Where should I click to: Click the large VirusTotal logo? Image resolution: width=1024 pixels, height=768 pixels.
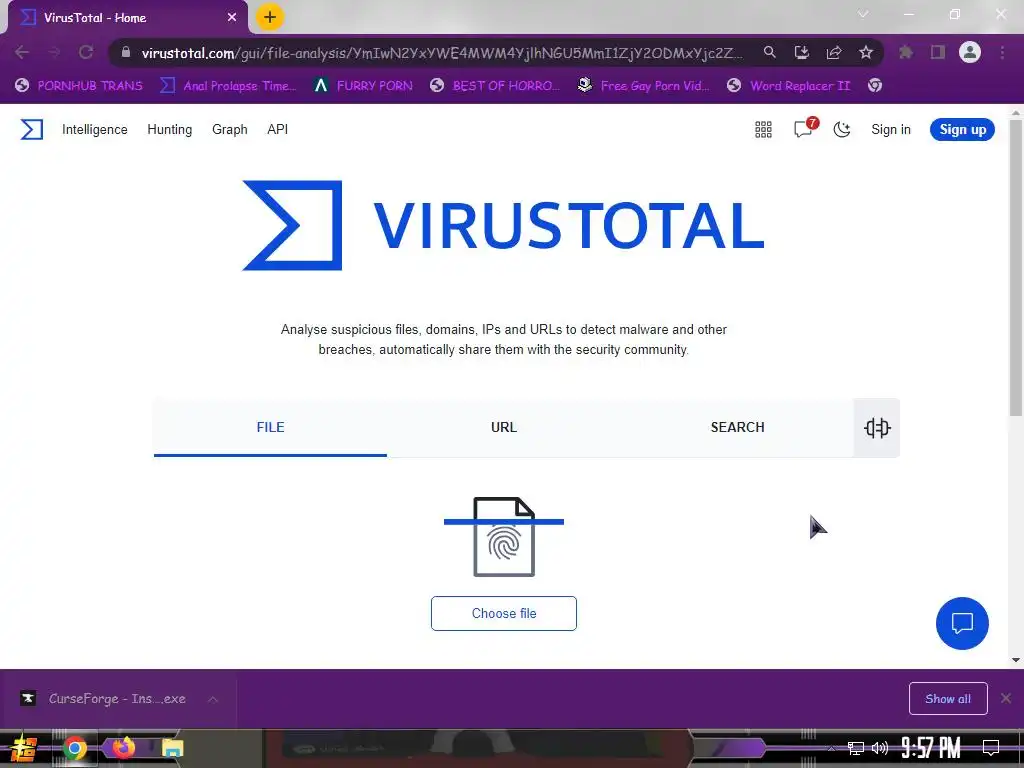504,225
